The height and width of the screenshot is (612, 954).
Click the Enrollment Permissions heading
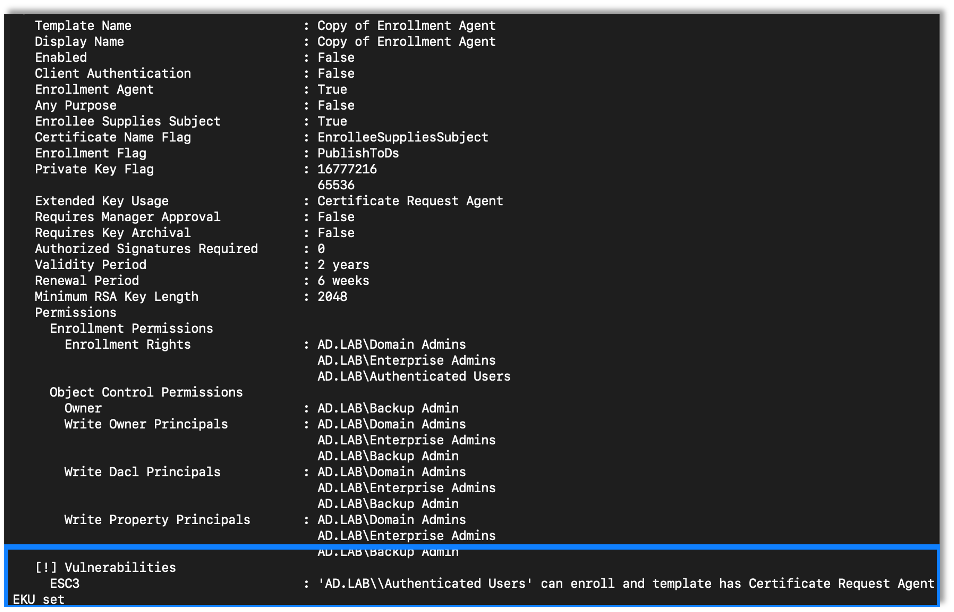[x=131, y=328]
